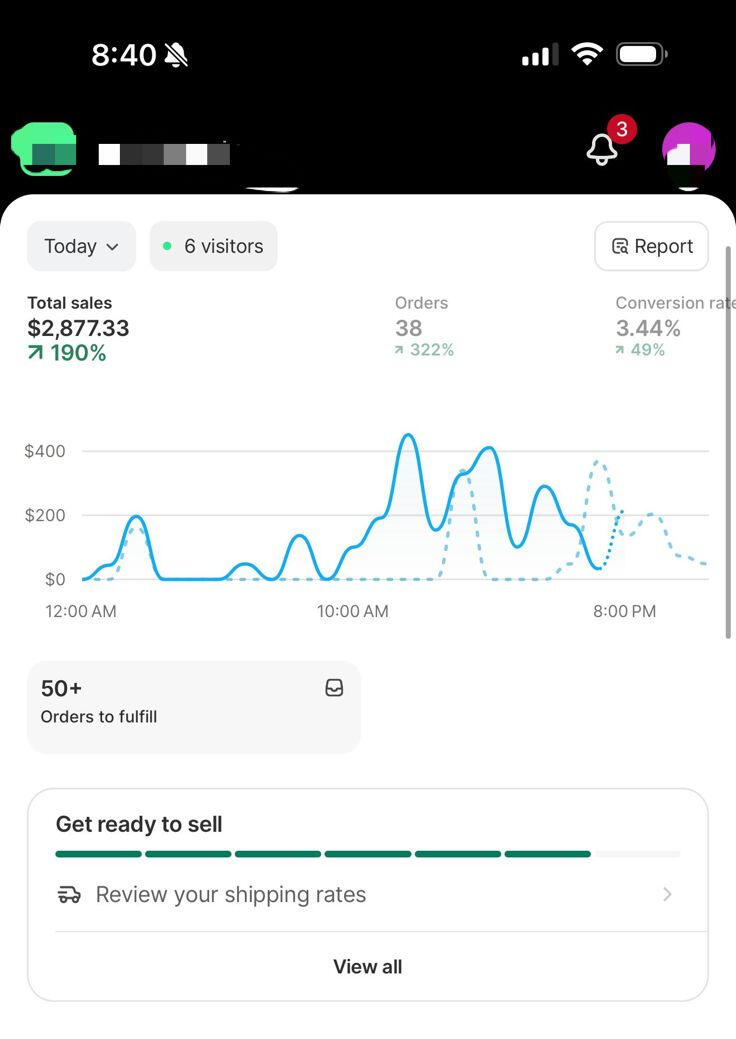This screenshot has width=736, height=1039.
Task: Select the Total sales metric
Action: click(78, 327)
